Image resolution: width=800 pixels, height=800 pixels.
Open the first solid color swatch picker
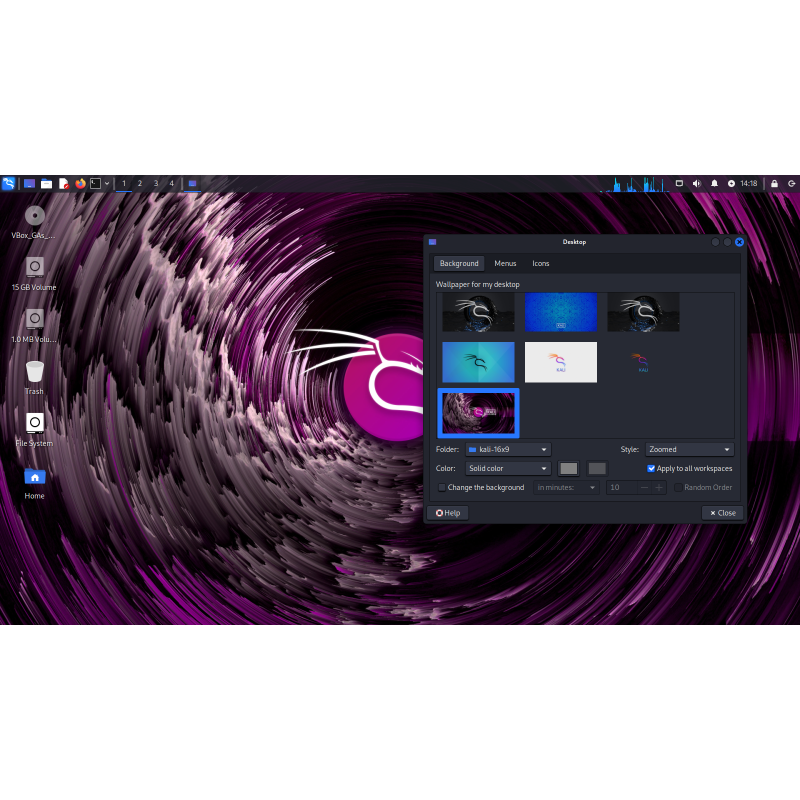568,468
